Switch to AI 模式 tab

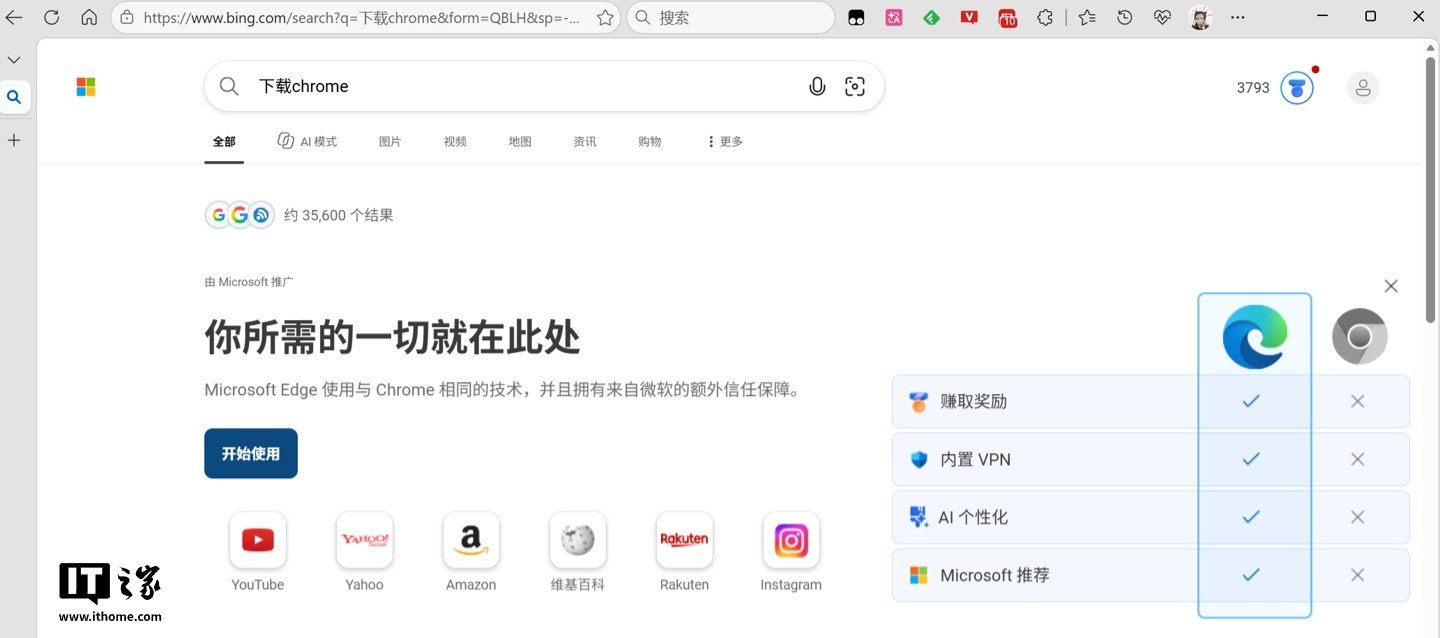[308, 142]
